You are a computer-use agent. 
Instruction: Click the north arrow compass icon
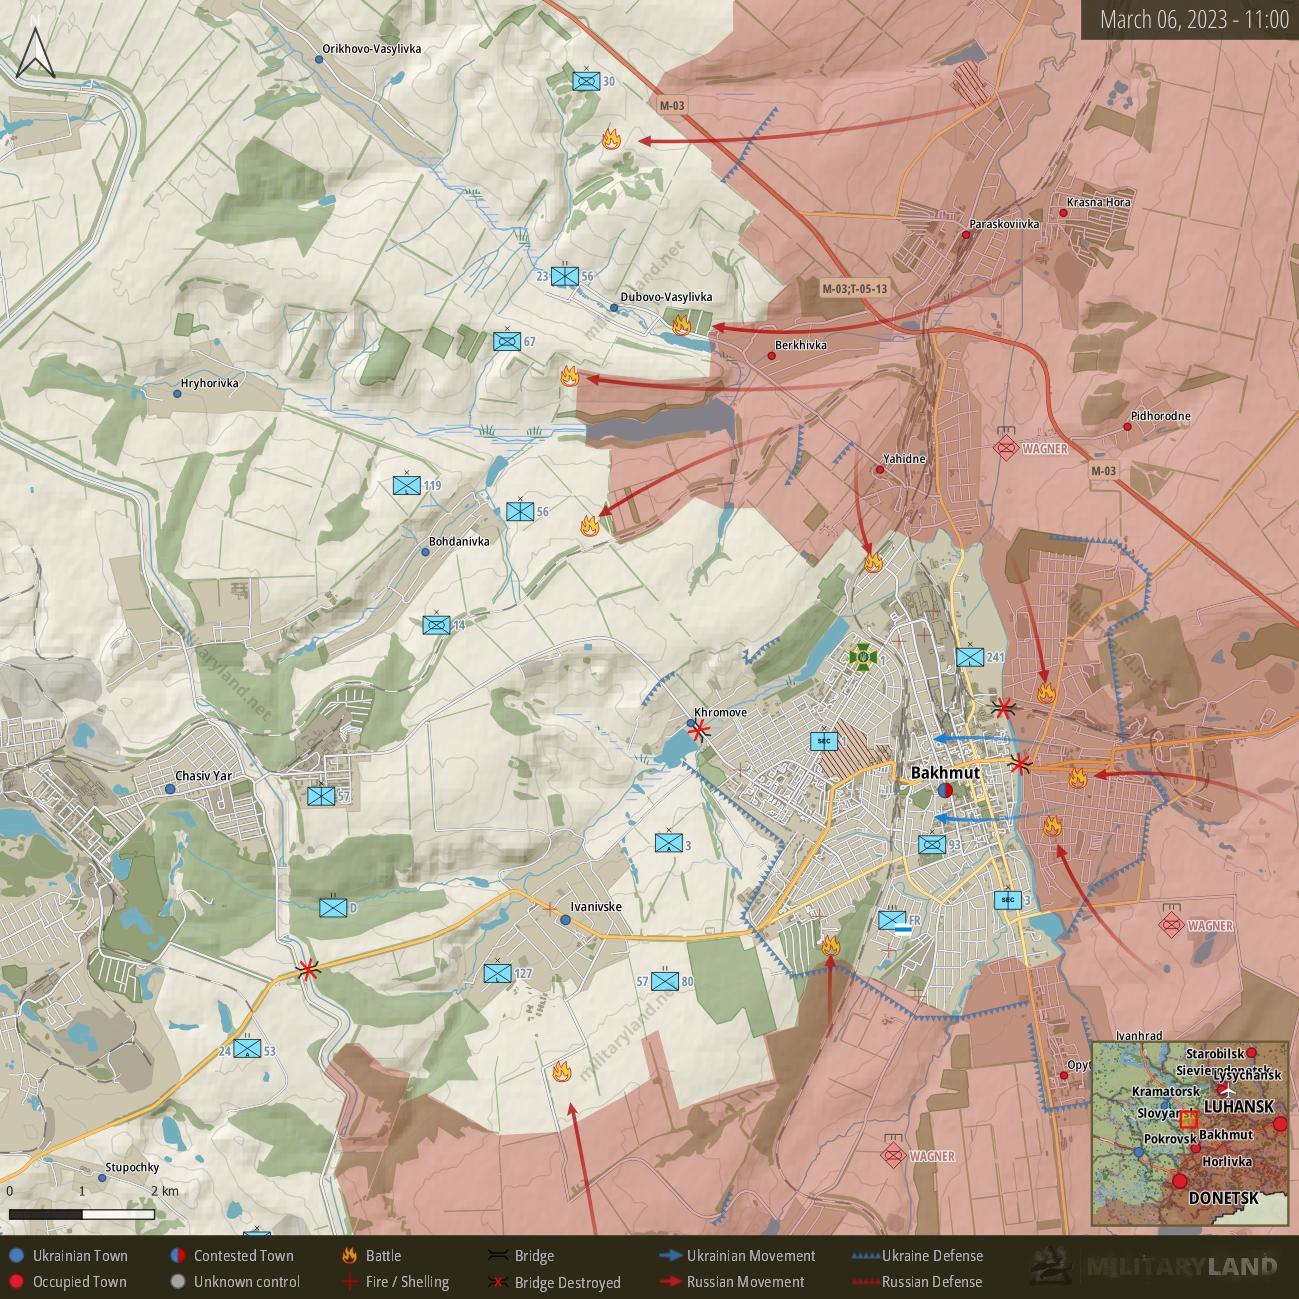tap(36, 52)
